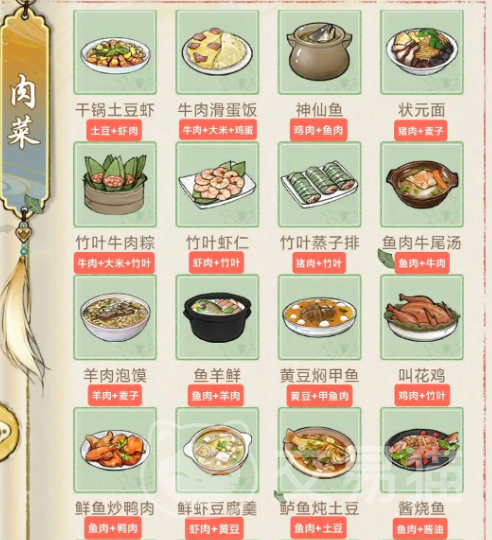The height and width of the screenshot is (540, 492).
Task: Select the 鲜虾豆腐羹 soup icon
Action: tap(217, 450)
